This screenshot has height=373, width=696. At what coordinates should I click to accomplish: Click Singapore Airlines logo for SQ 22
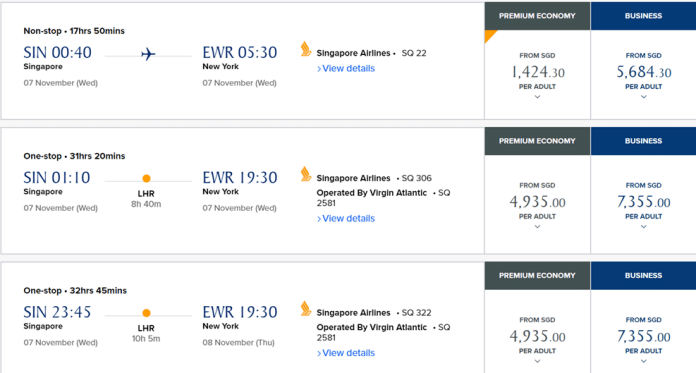[306, 49]
